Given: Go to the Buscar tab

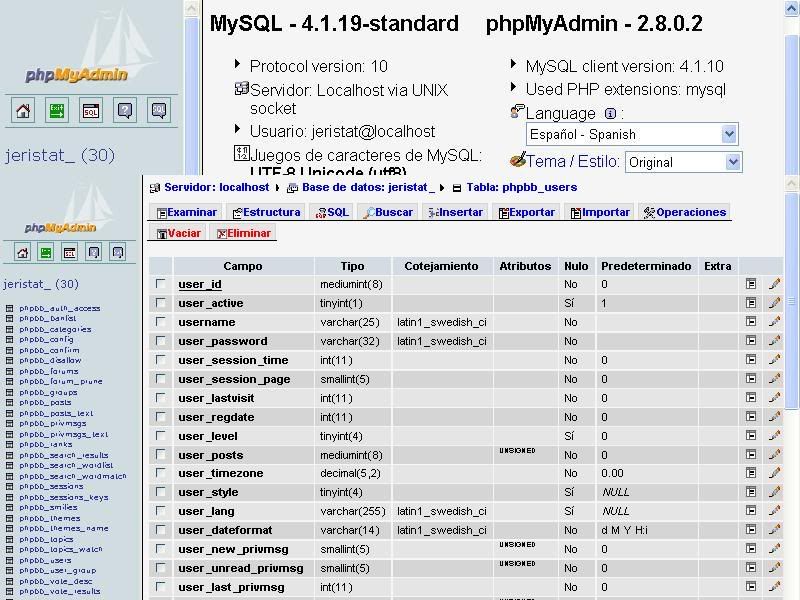Looking at the screenshot, I should 388,212.
